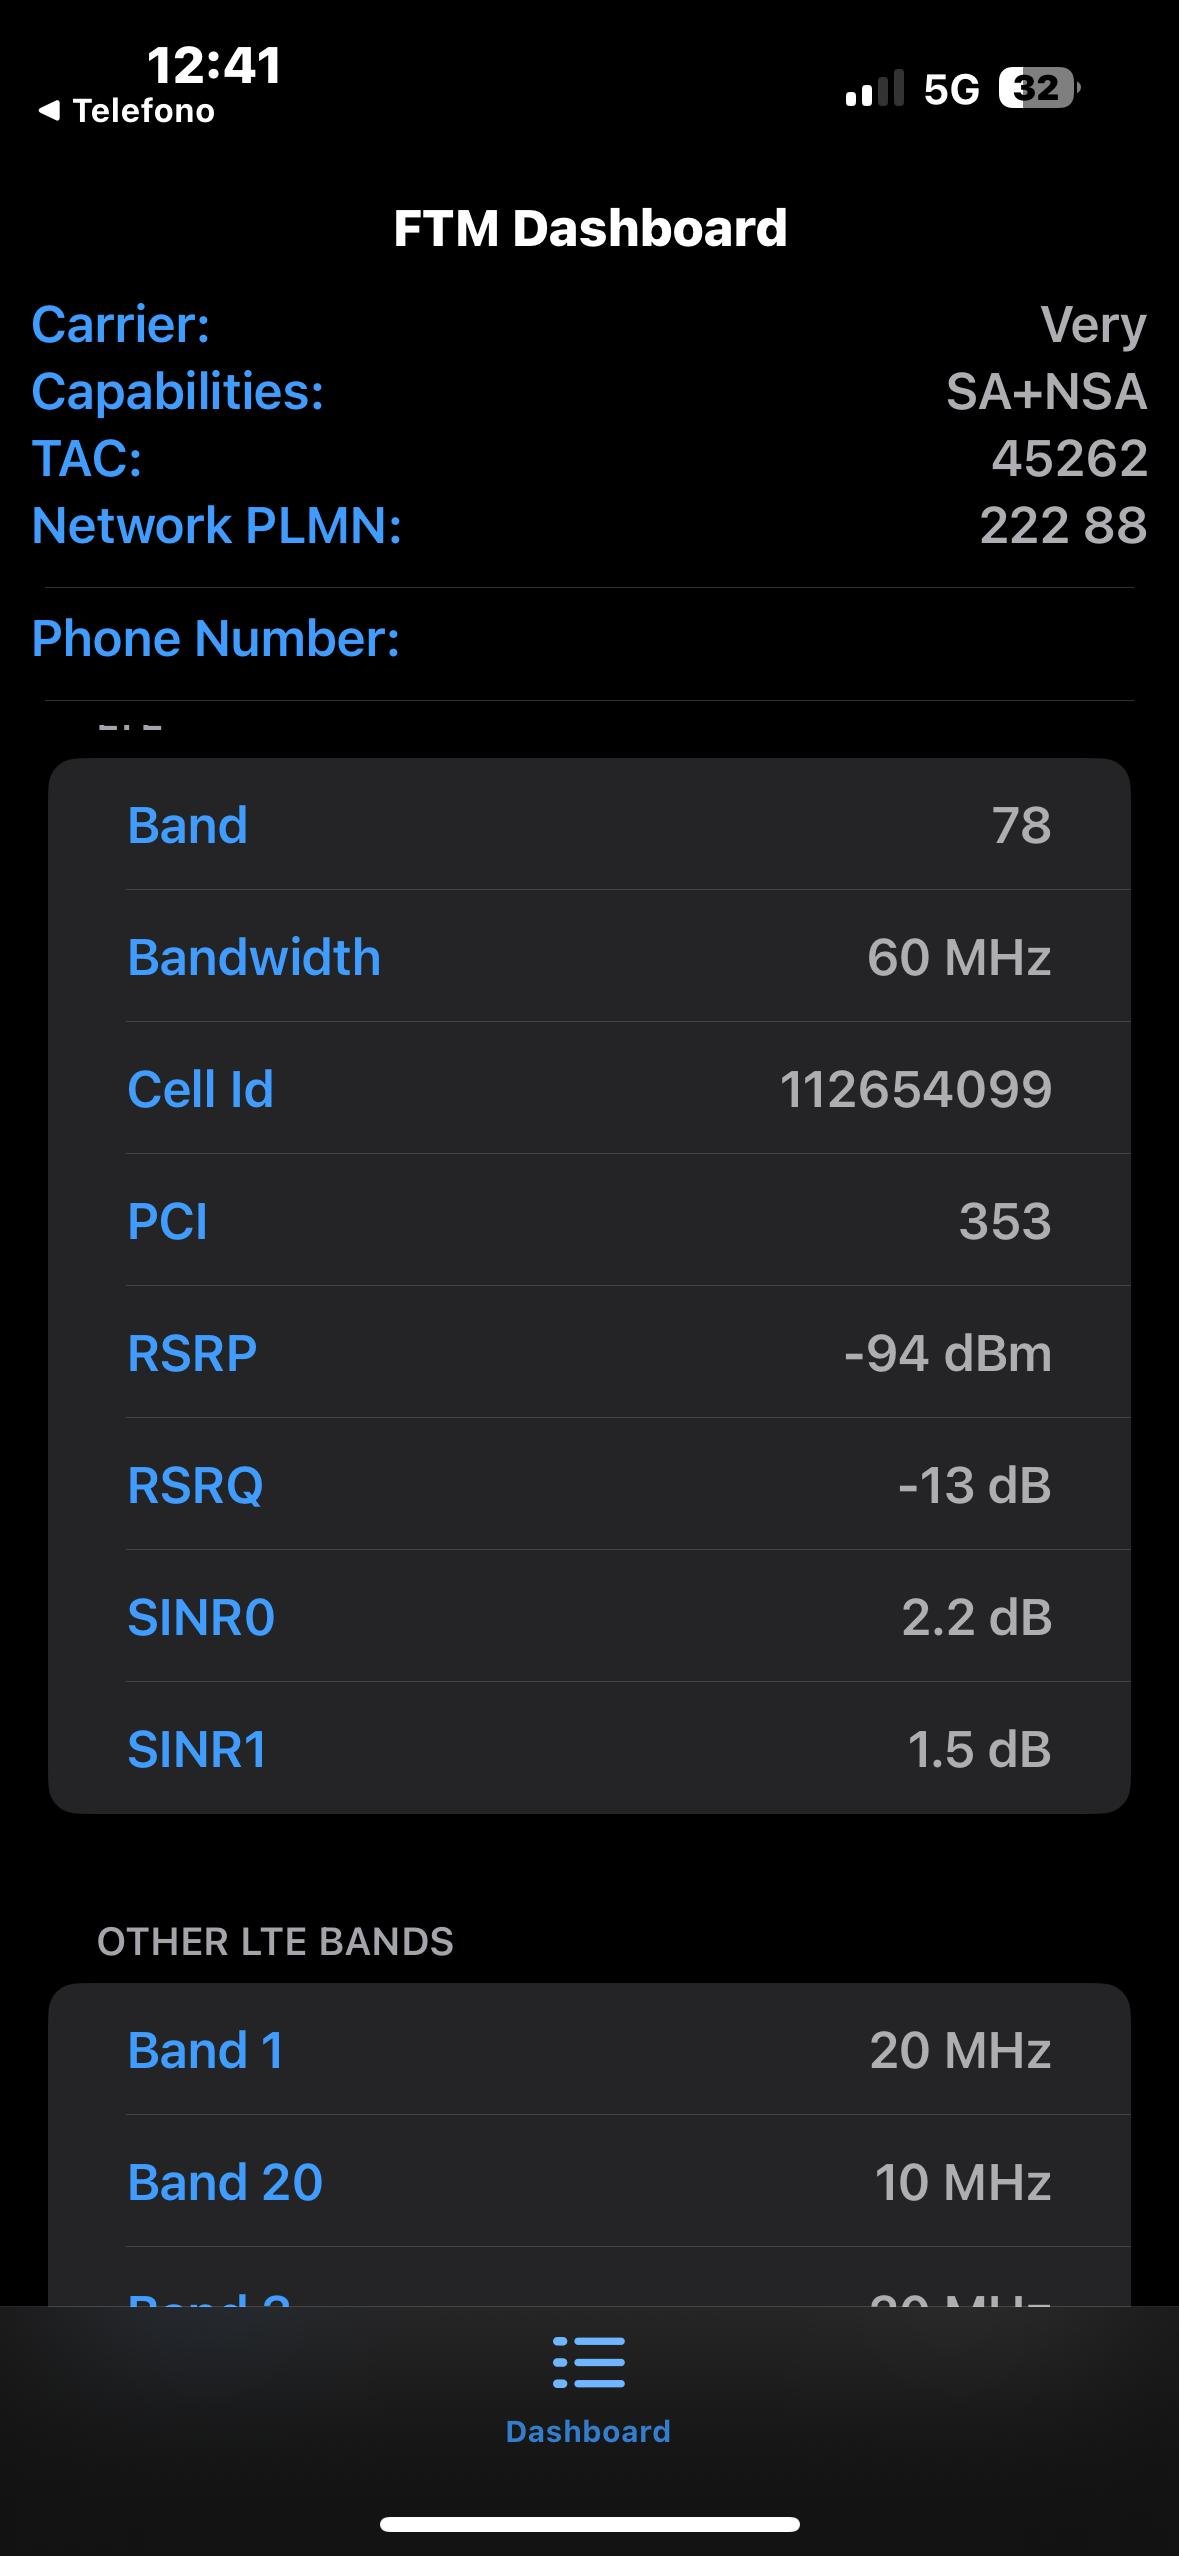
Task: Select the PCI 353 row
Action: 589,1222
